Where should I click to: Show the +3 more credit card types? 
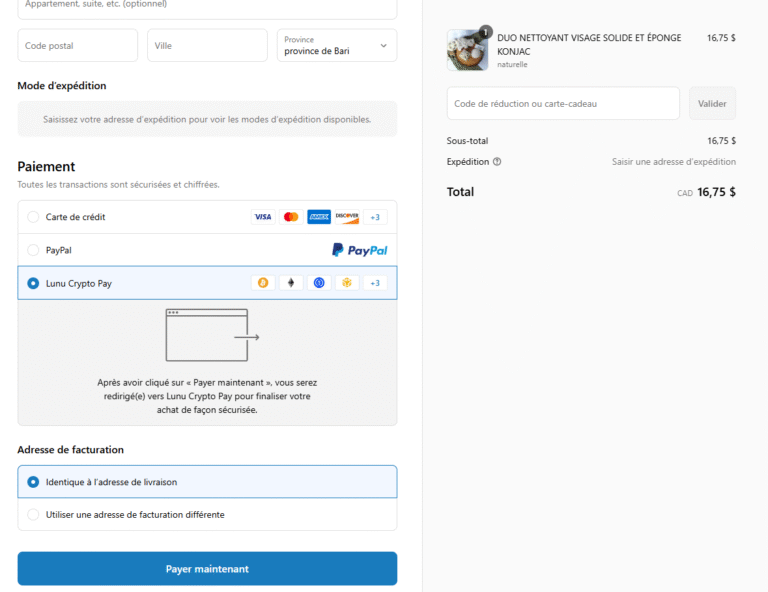[375, 217]
